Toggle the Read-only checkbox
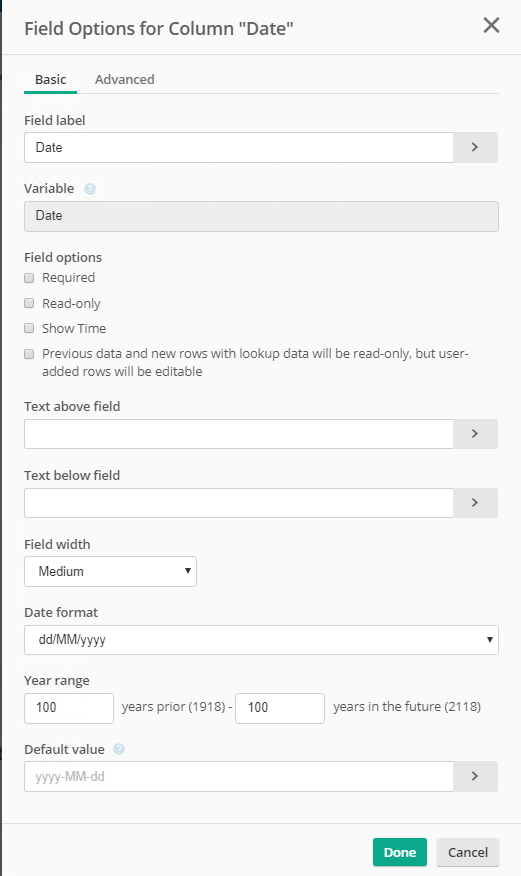Viewport: 521px width, 876px height. pyautogui.click(x=29, y=303)
